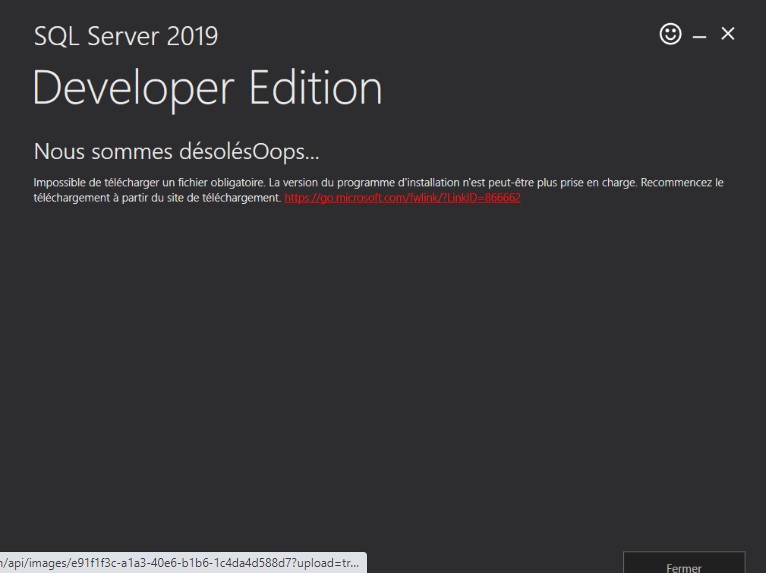Close the SQL Server 2019 installer
This screenshot has width=766, height=573.
728,34
